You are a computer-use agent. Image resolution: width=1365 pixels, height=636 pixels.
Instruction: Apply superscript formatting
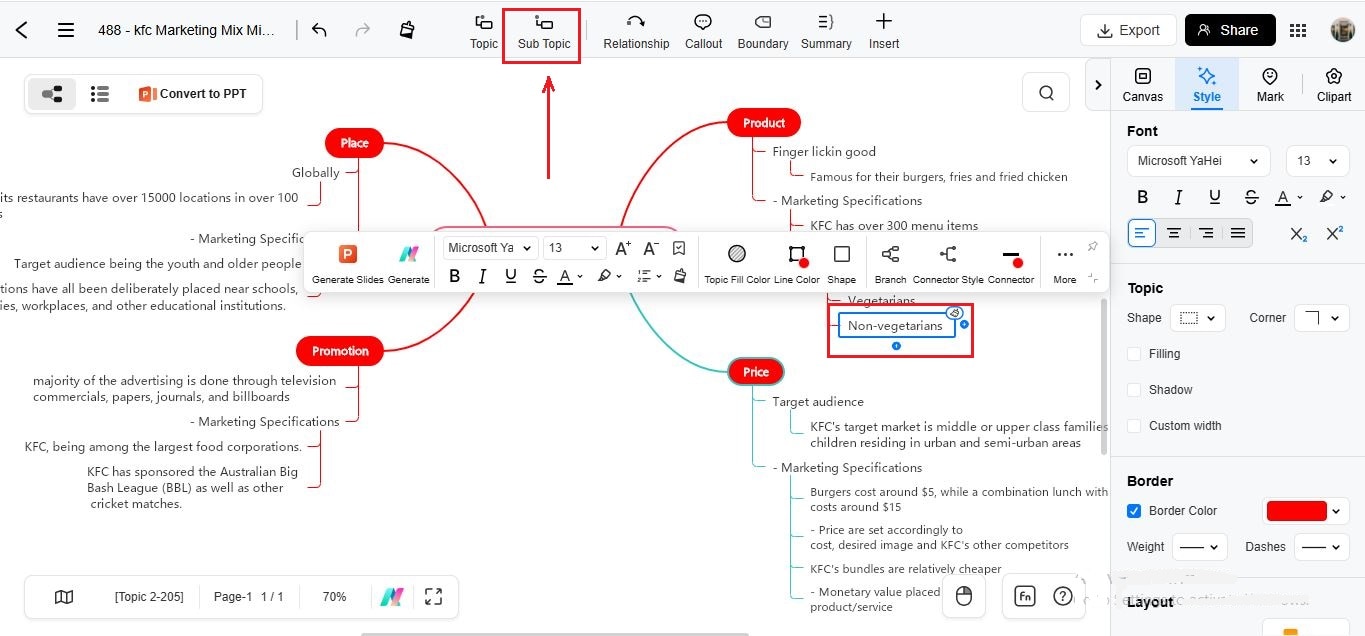pyautogui.click(x=1334, y=234)
